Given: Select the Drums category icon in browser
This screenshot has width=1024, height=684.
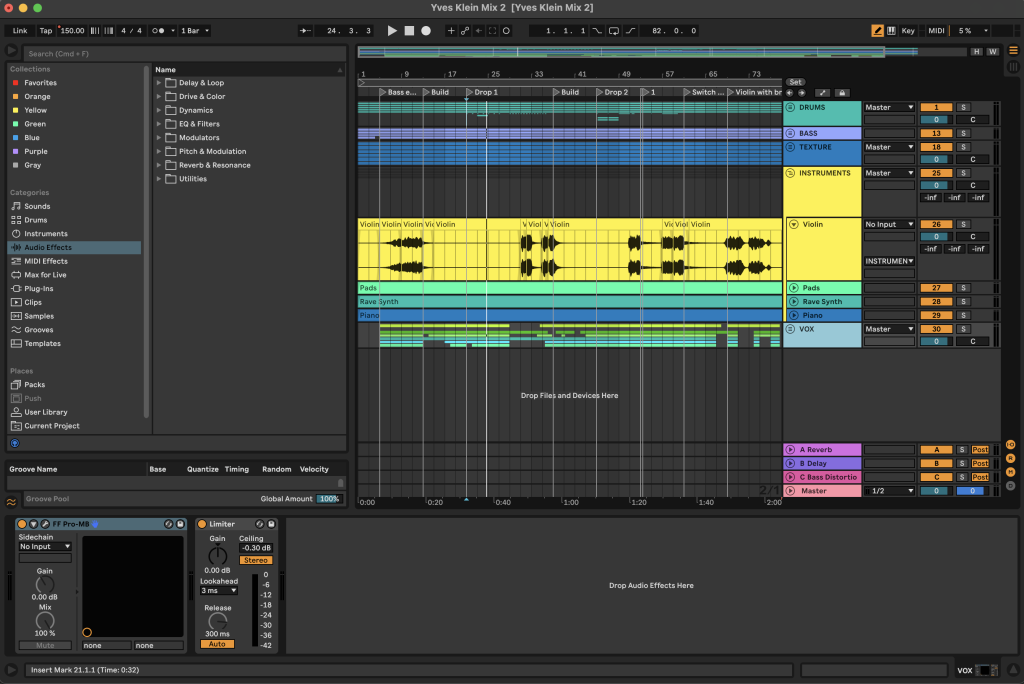Looking at the screenshot, I should pyautogui.click(x=16, y=220).
